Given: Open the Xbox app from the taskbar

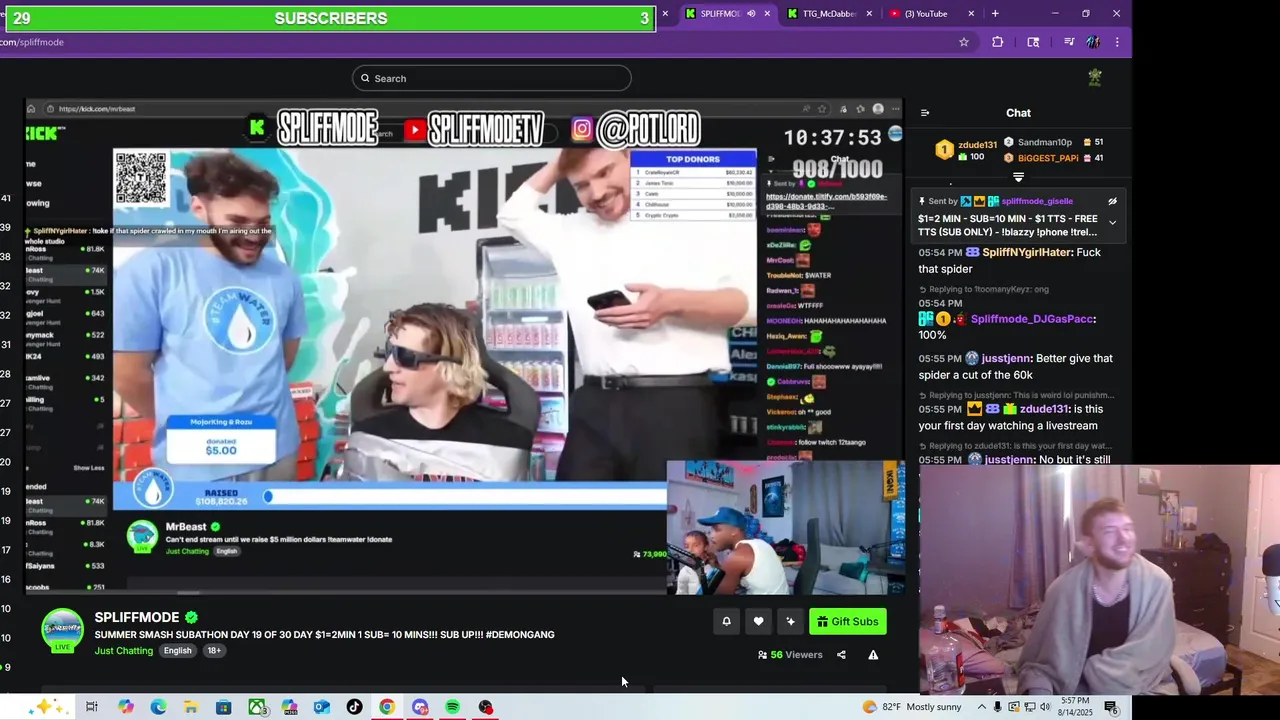Looking at the screenshot, I should click(x=256, y=707).
